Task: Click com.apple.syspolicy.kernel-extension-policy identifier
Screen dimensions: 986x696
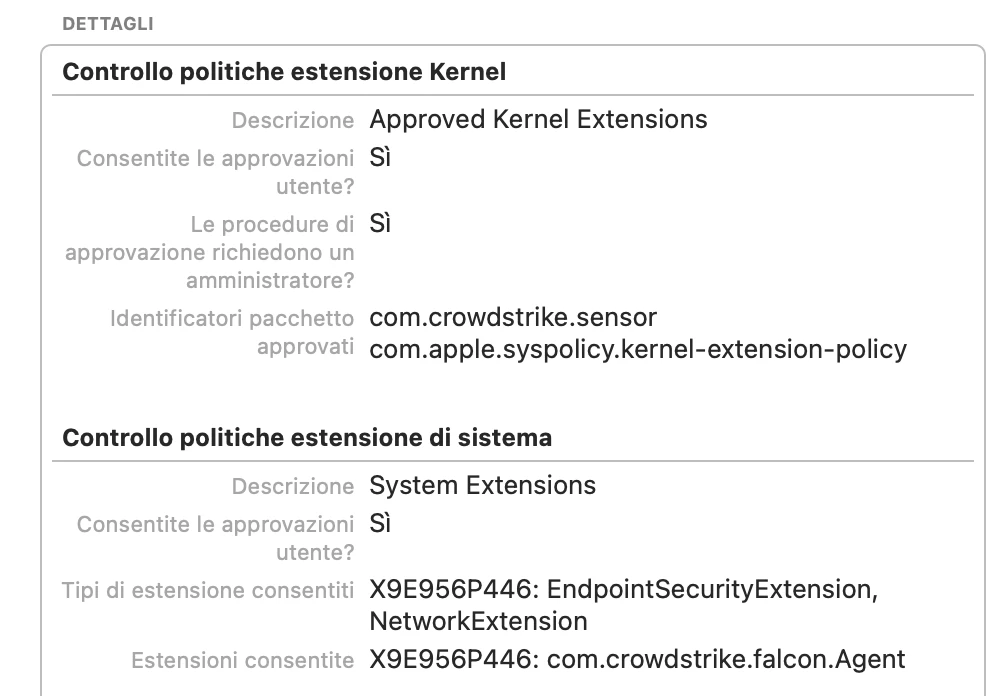Action: coord(638,350)
